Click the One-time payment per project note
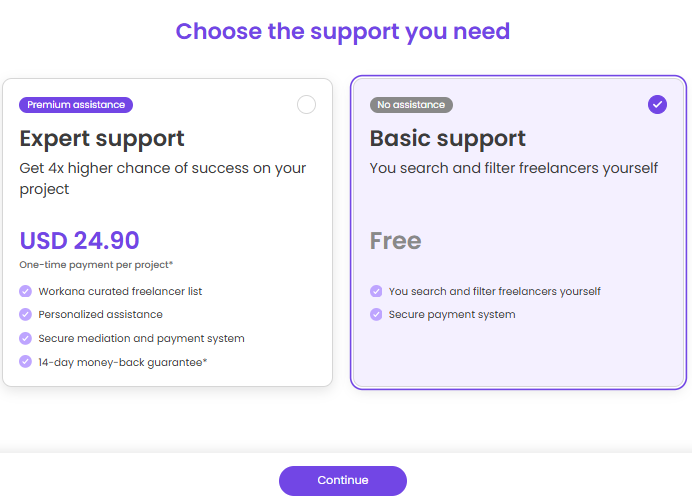This screenshot has height=499, width=692. (96, 265)
